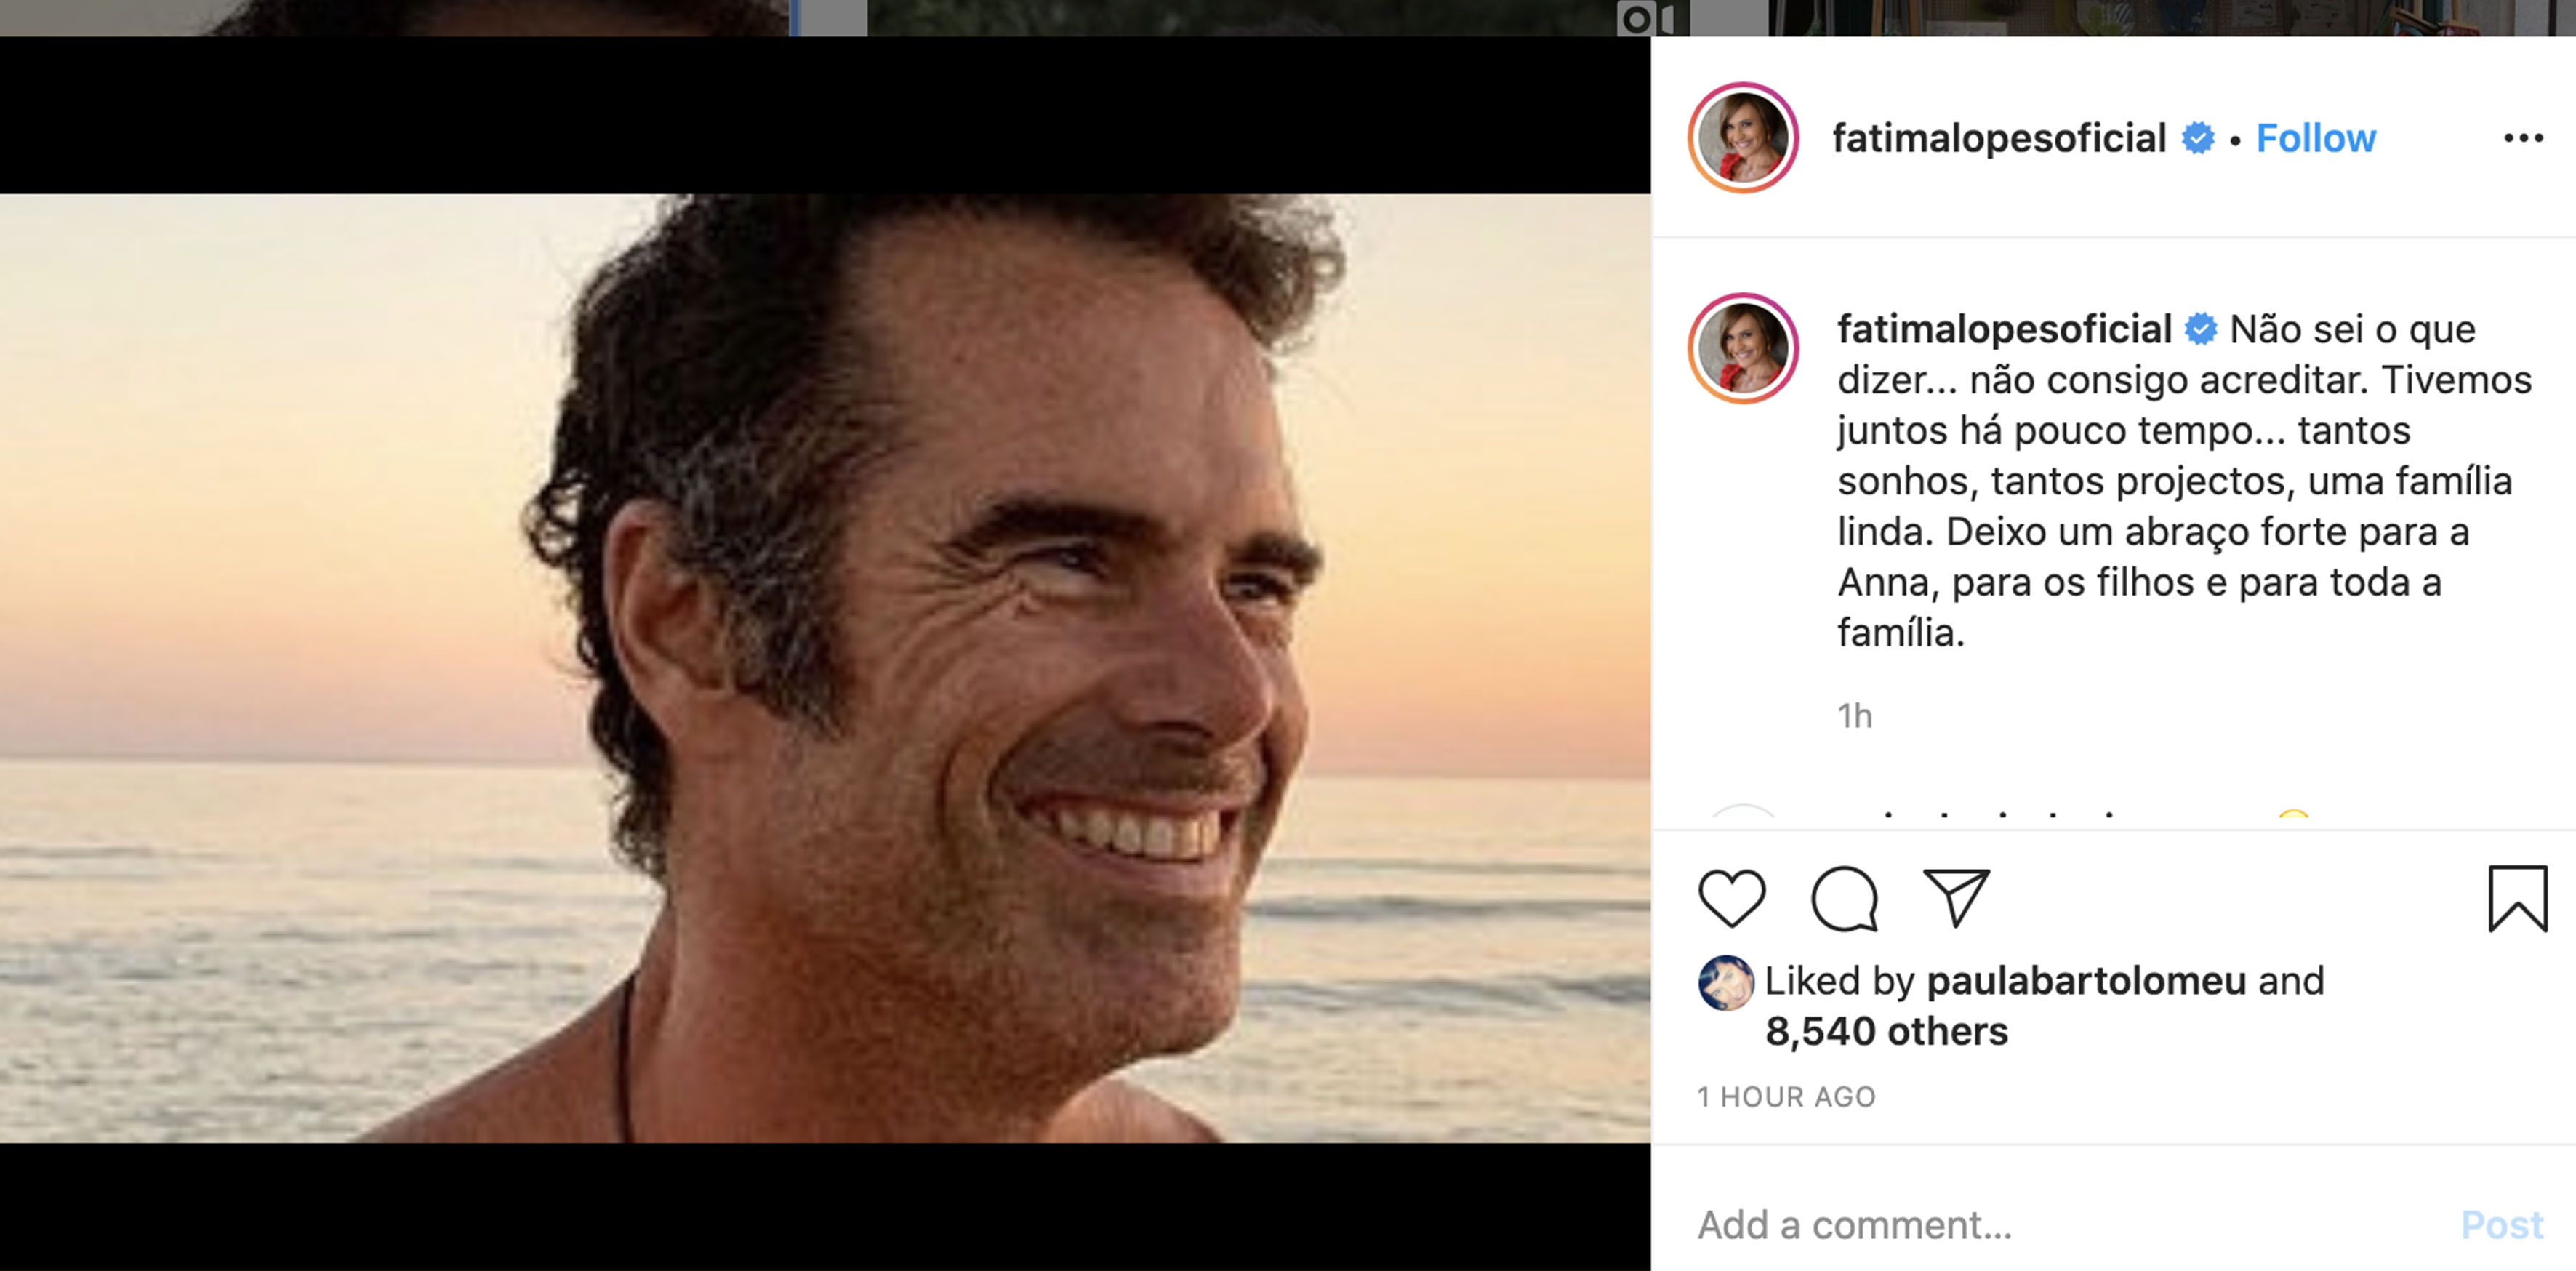Click the small avatar beside 'Liked by'
Screen dimensions: 2576x1271
[1725, 982]
